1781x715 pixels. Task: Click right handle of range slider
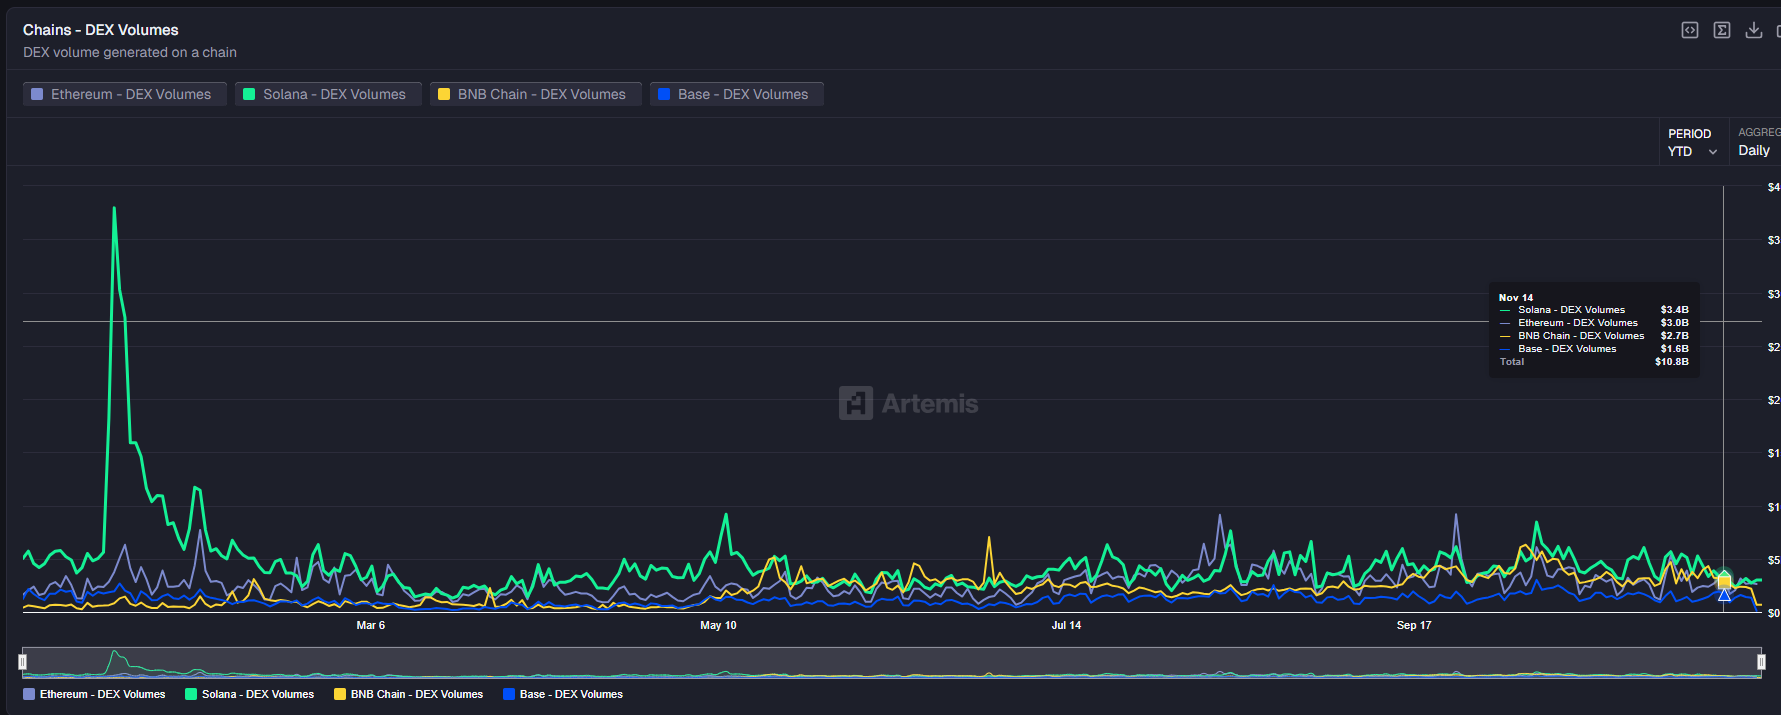click(x=1761, y=662)
